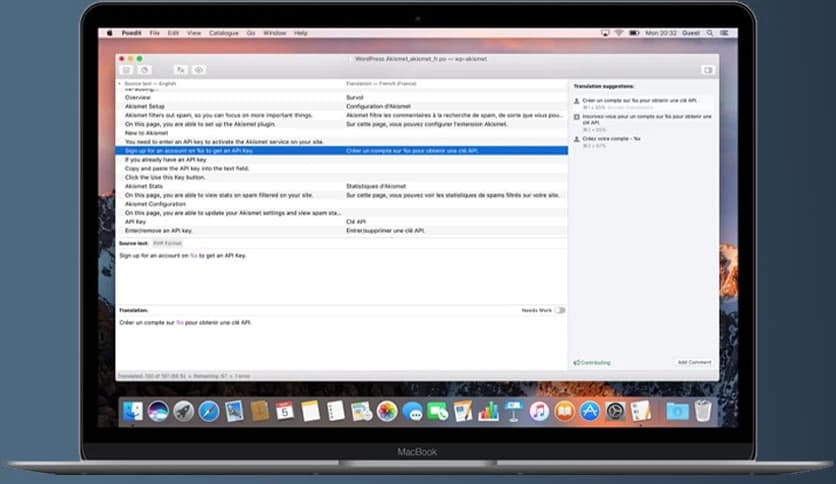
Task: Click the Add Comment button
Action: (x=695, y=362)
